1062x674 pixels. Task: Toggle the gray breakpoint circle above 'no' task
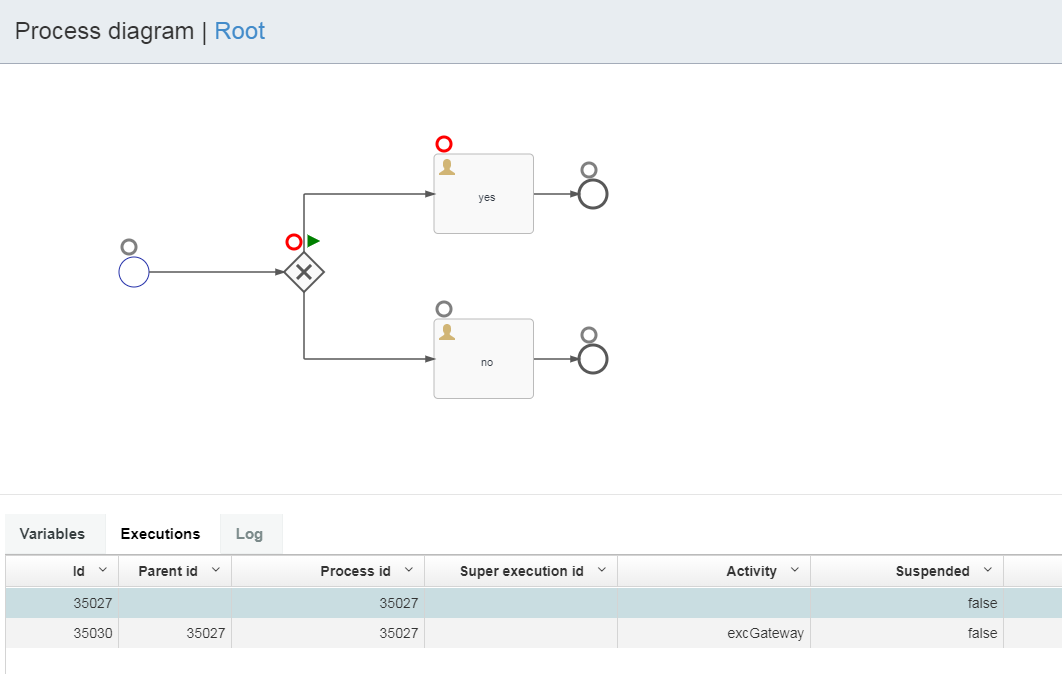pos(444,309)
